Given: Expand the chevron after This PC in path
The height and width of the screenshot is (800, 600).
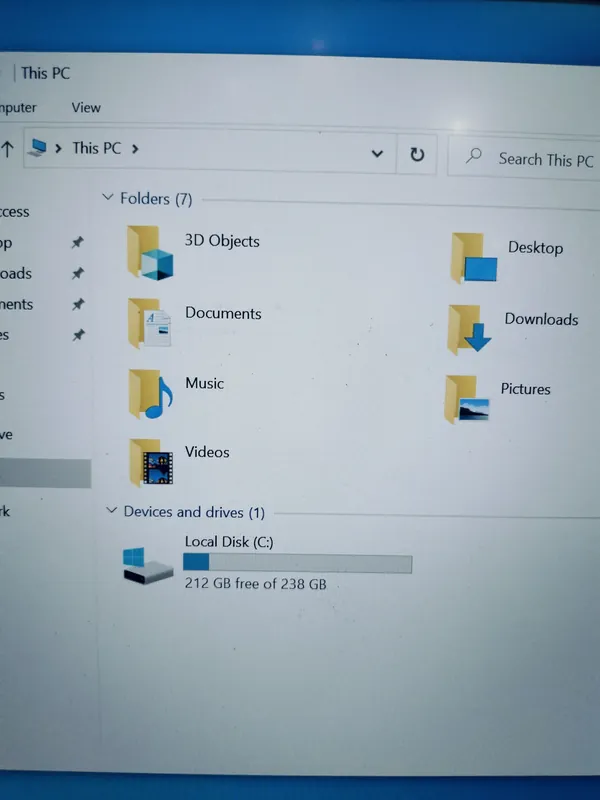Looking at the screenshot, I should tap(135, 148).
